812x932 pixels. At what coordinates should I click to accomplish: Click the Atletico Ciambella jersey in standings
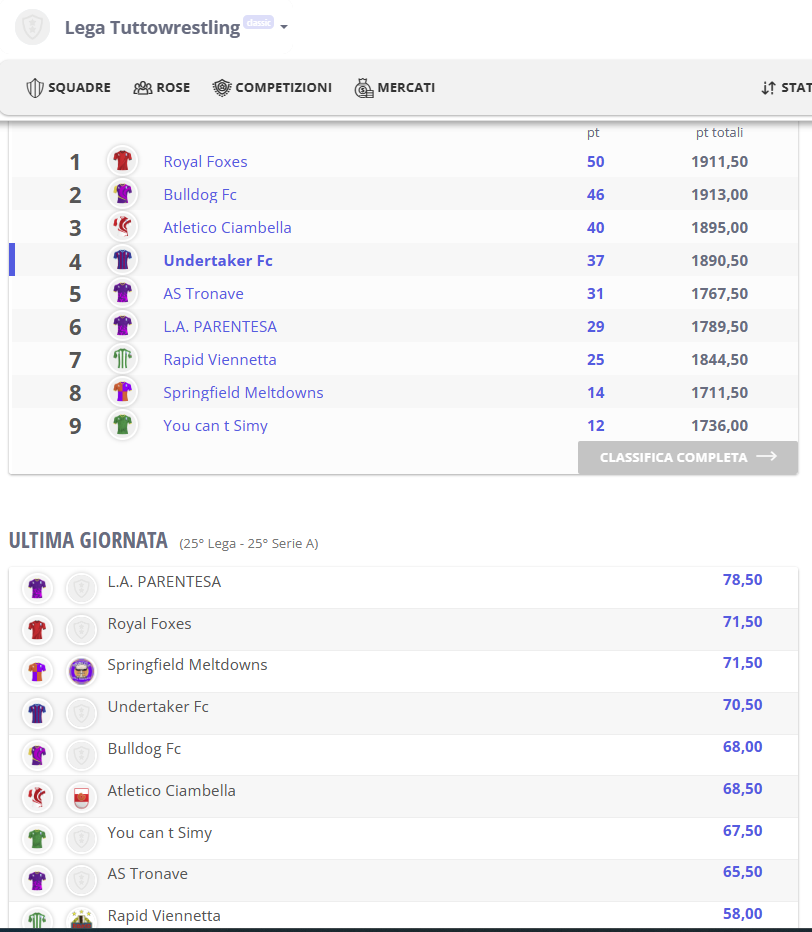coord(122,226)
